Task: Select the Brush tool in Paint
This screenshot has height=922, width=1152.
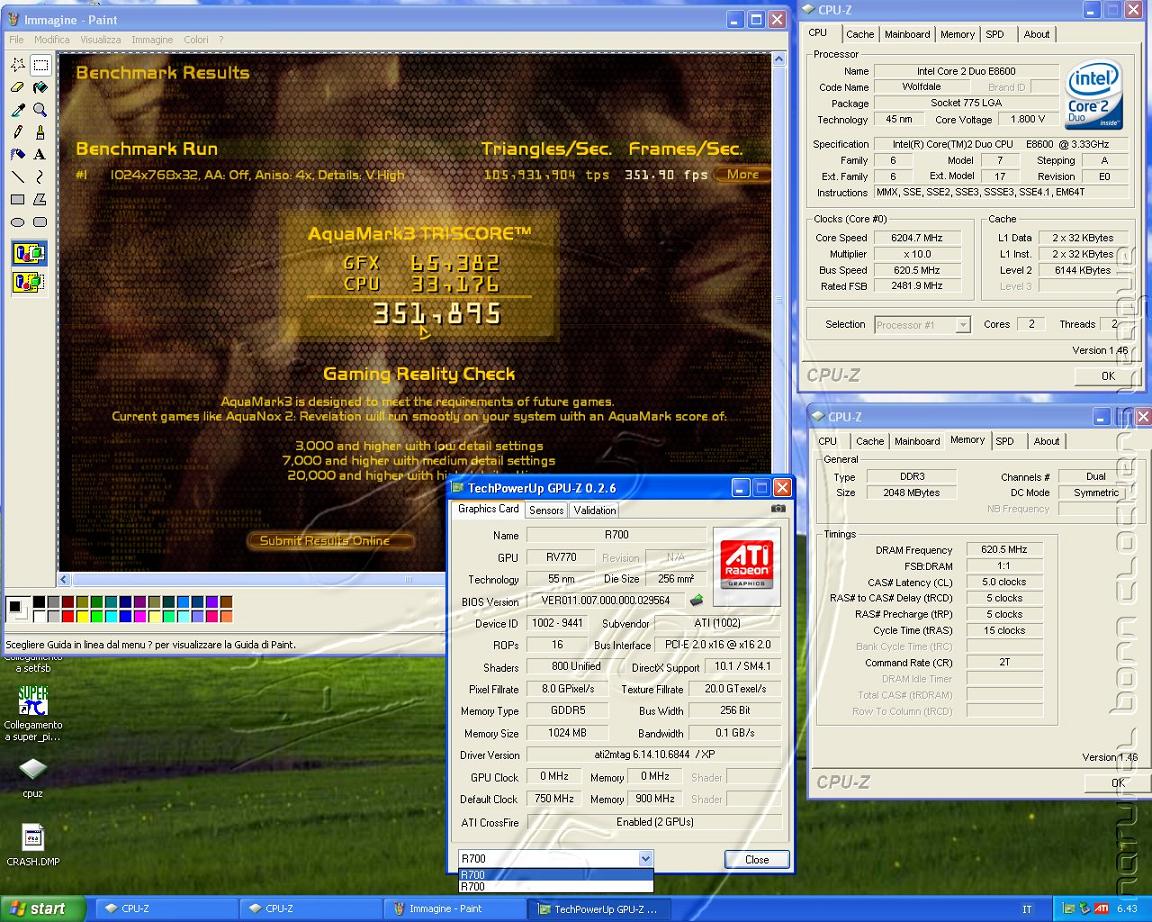Action: [40, 132]
